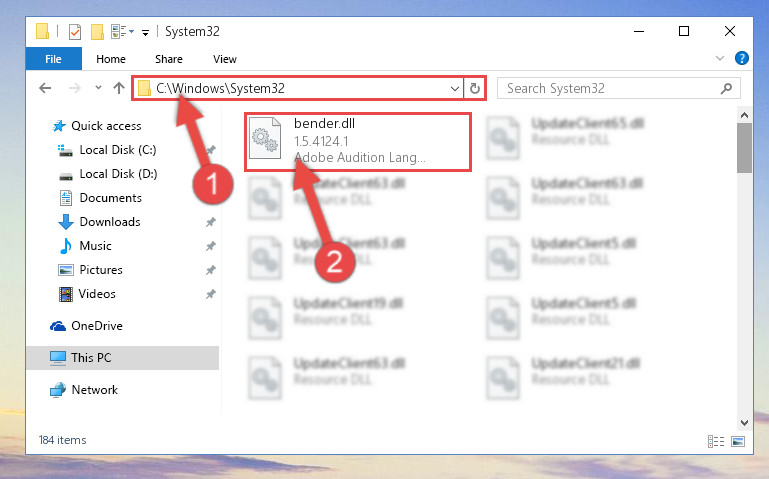Click Properties icon in quick access toolbar
The height and width of the screenshot is (479, 769).
(75, 32)
